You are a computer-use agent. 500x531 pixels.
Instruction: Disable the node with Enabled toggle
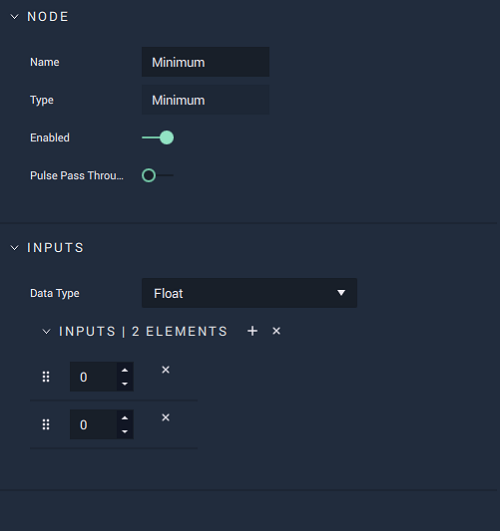coord(158,137)
